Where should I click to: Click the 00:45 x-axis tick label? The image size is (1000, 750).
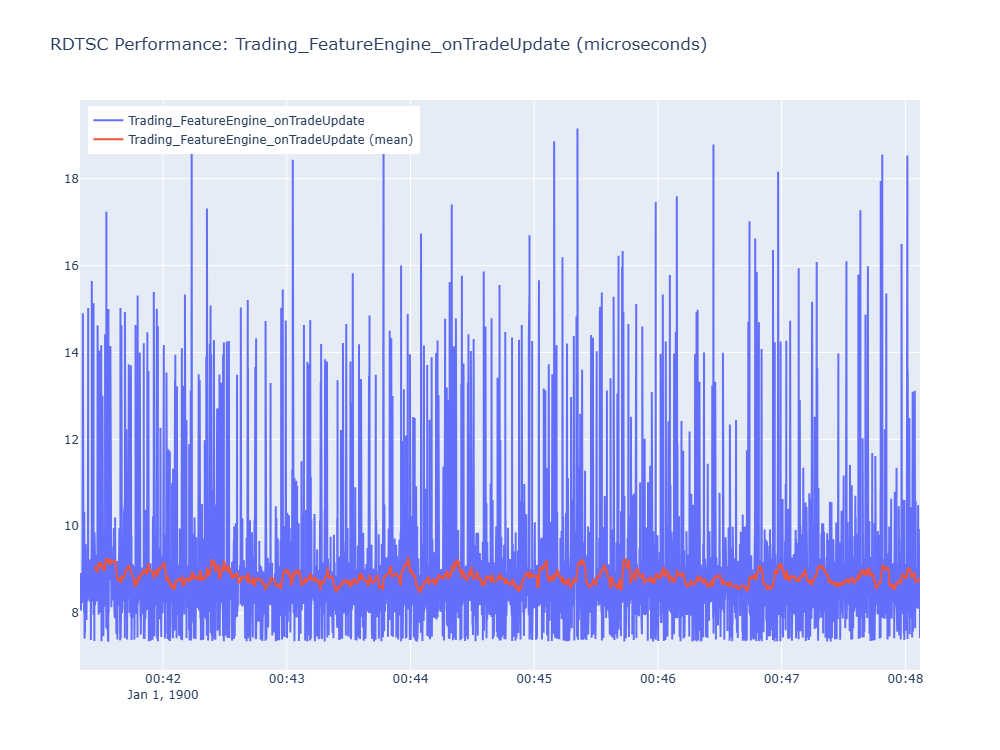tap(534, 679)
